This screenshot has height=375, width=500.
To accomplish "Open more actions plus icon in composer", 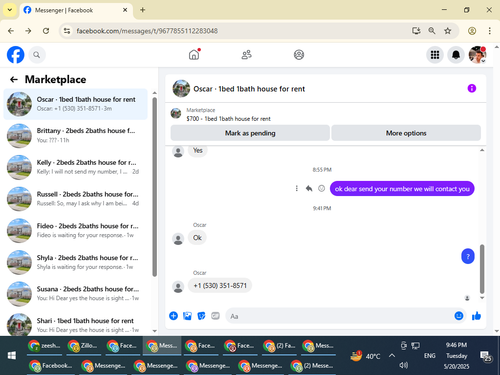I will click(x=173, y=316).
